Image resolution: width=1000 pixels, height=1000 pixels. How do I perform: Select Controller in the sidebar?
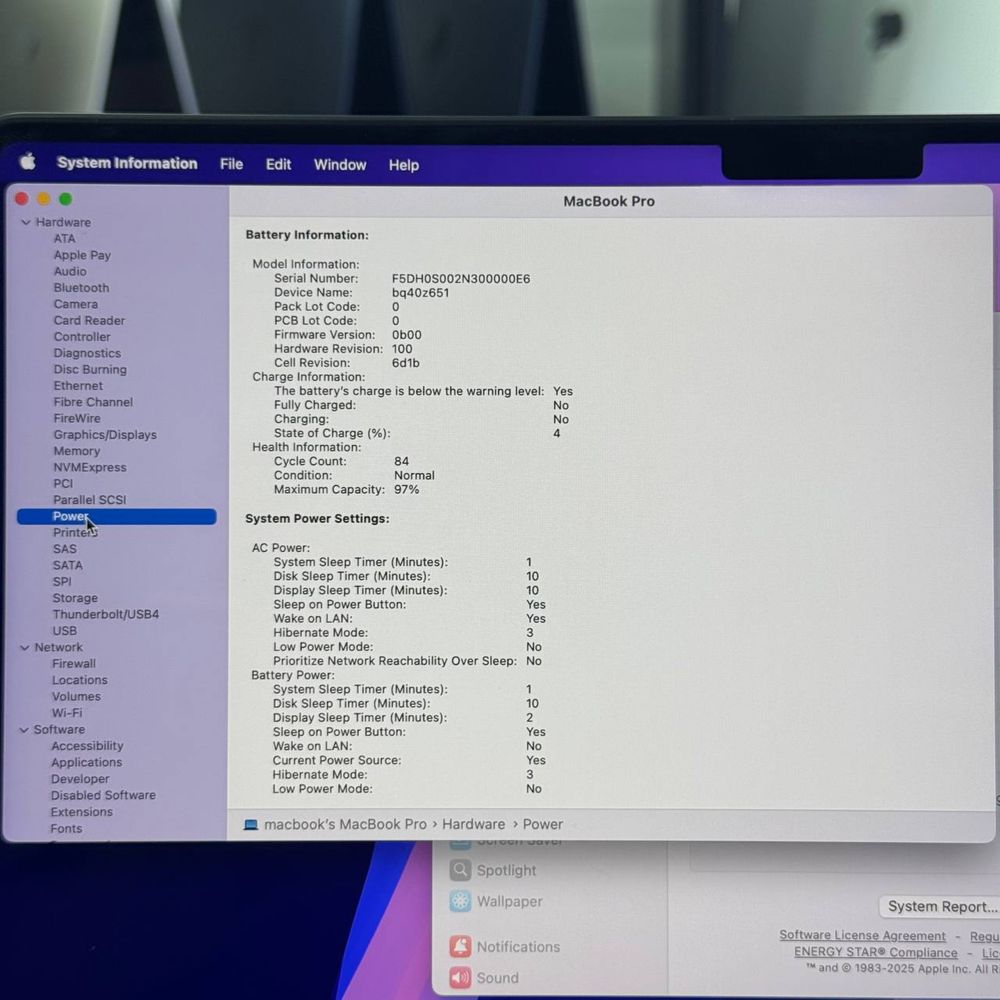point(82,337)
